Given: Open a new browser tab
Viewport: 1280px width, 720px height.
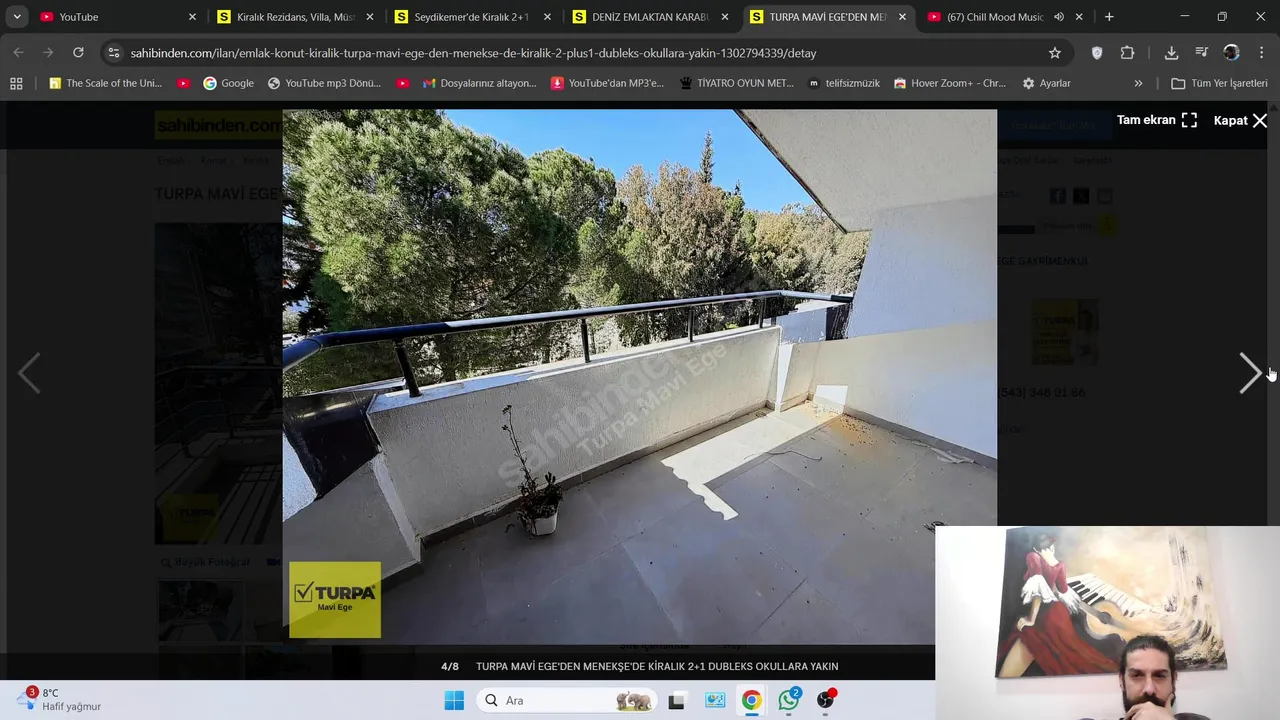Looking at the screenshot, I should (x=1109, y=17).
